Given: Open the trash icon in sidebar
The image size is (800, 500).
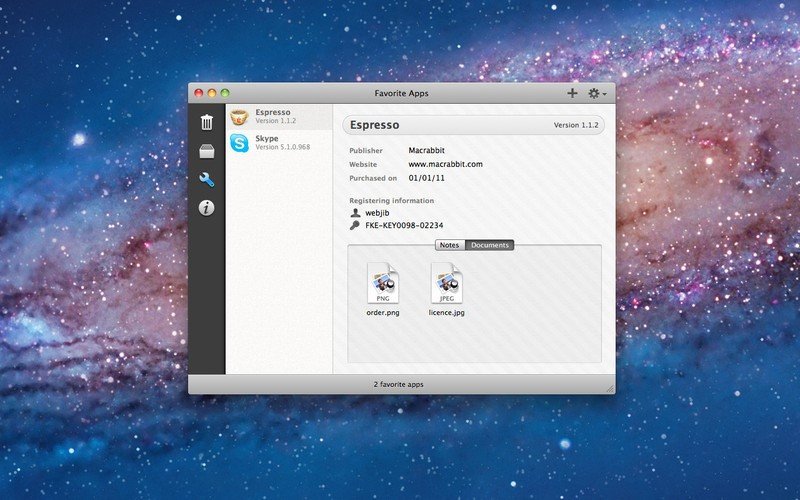Looking at the screenshot, I should (x=207, y=122).
